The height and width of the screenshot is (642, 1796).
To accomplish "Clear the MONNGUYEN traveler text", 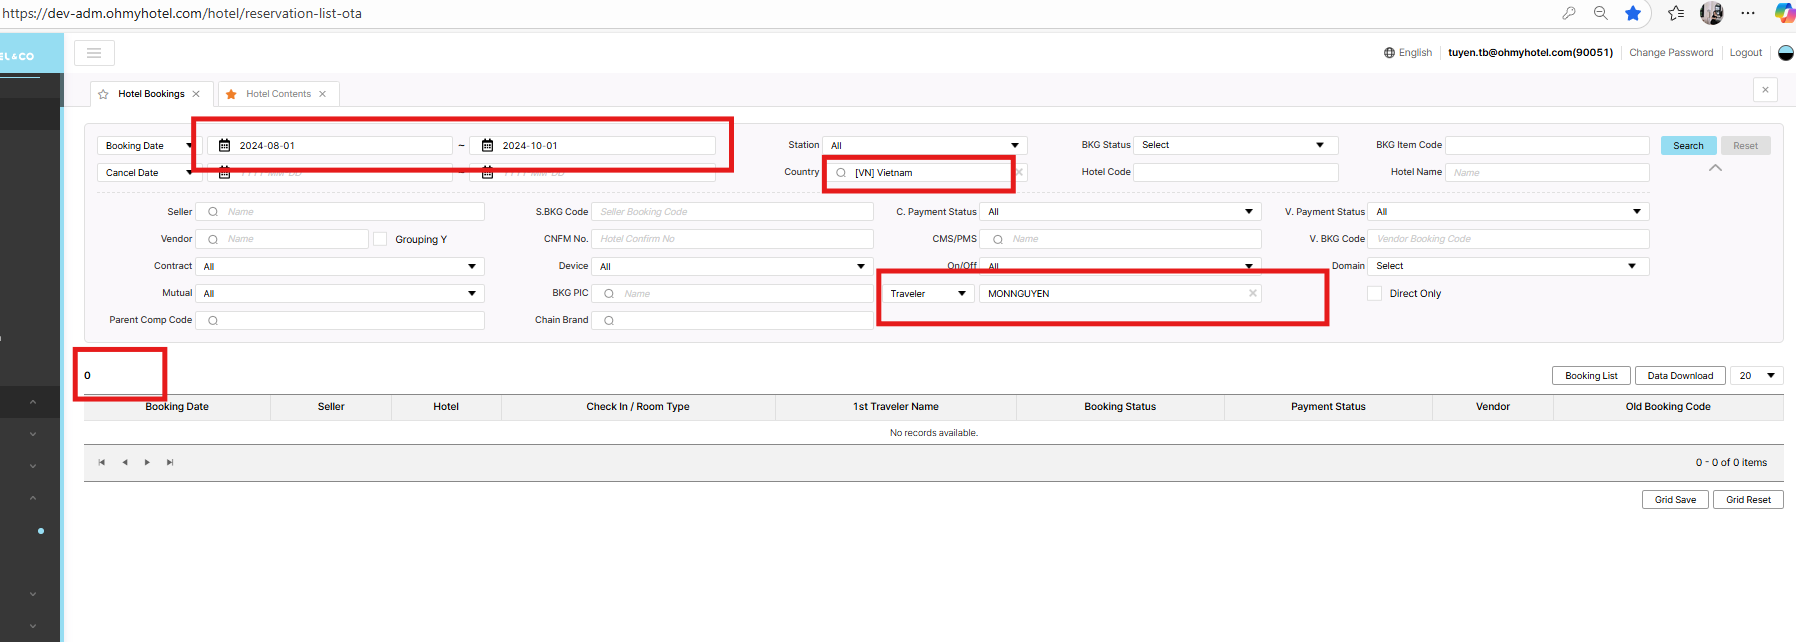I will point(1252,293).
